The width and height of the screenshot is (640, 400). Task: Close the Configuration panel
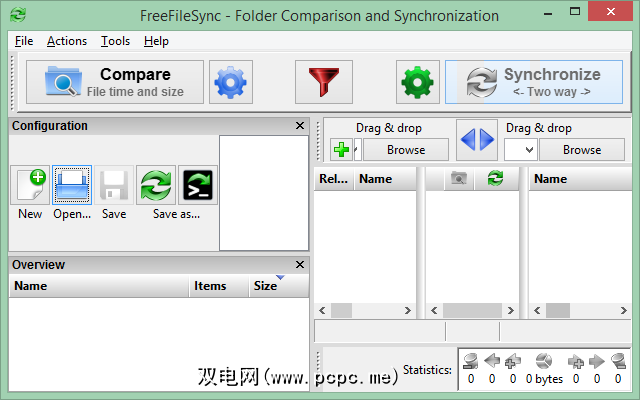pos(300,126)
